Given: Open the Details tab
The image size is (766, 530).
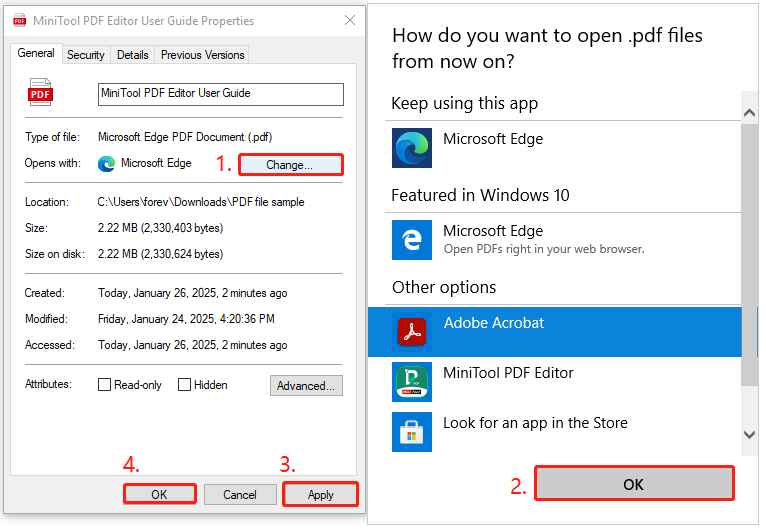Looking at the screenshot, I should 132,55.
